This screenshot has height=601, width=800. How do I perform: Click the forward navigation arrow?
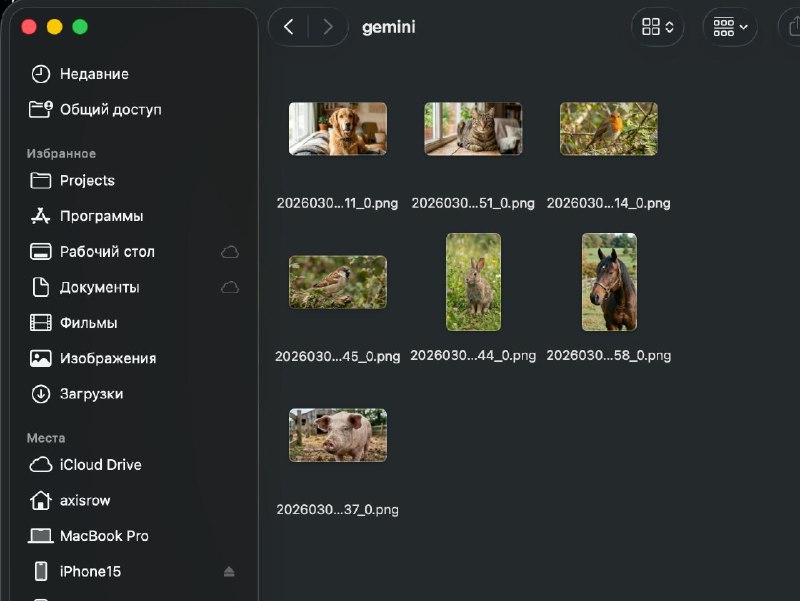point(327,27)
